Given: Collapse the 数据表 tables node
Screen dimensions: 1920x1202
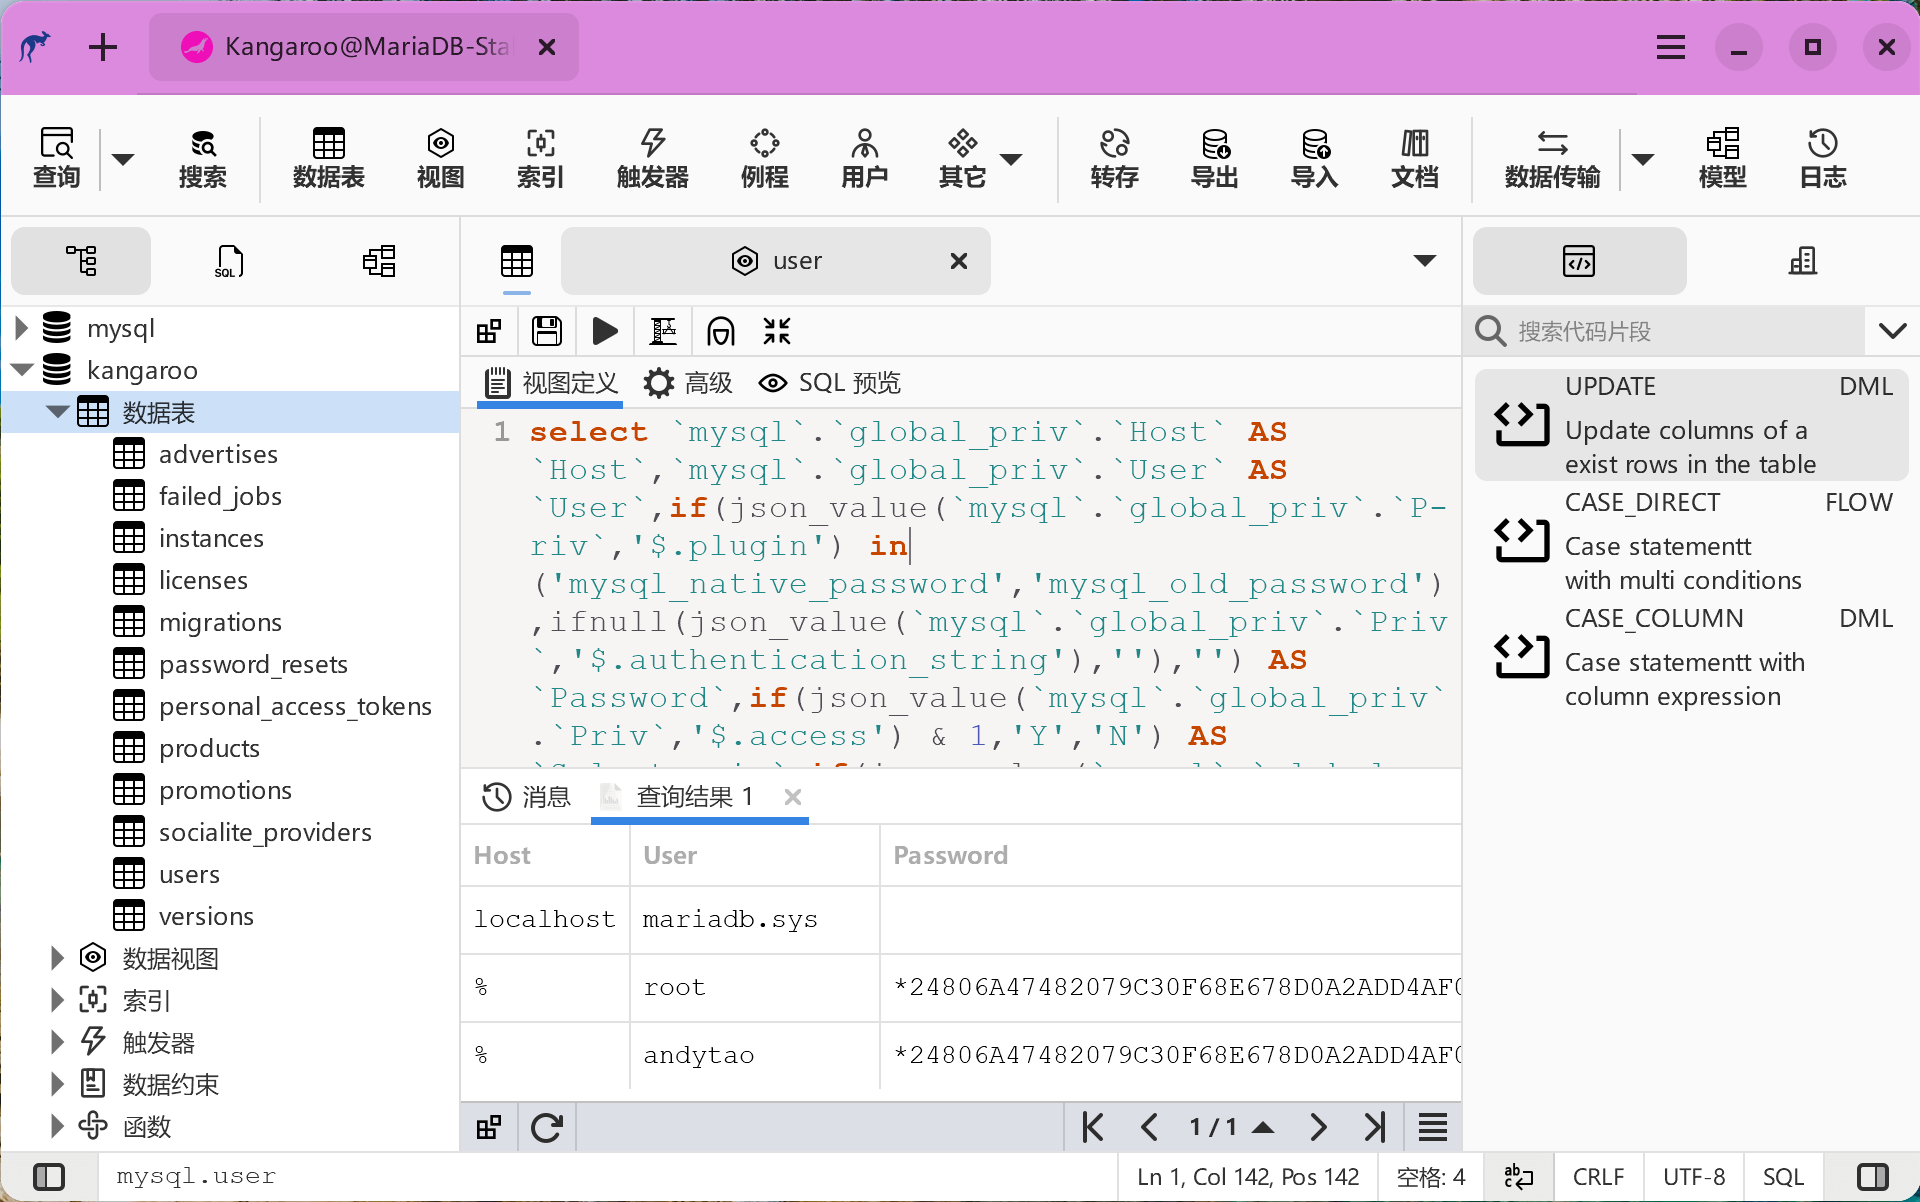Looking at the screenshot, I should tap(57, 412).
